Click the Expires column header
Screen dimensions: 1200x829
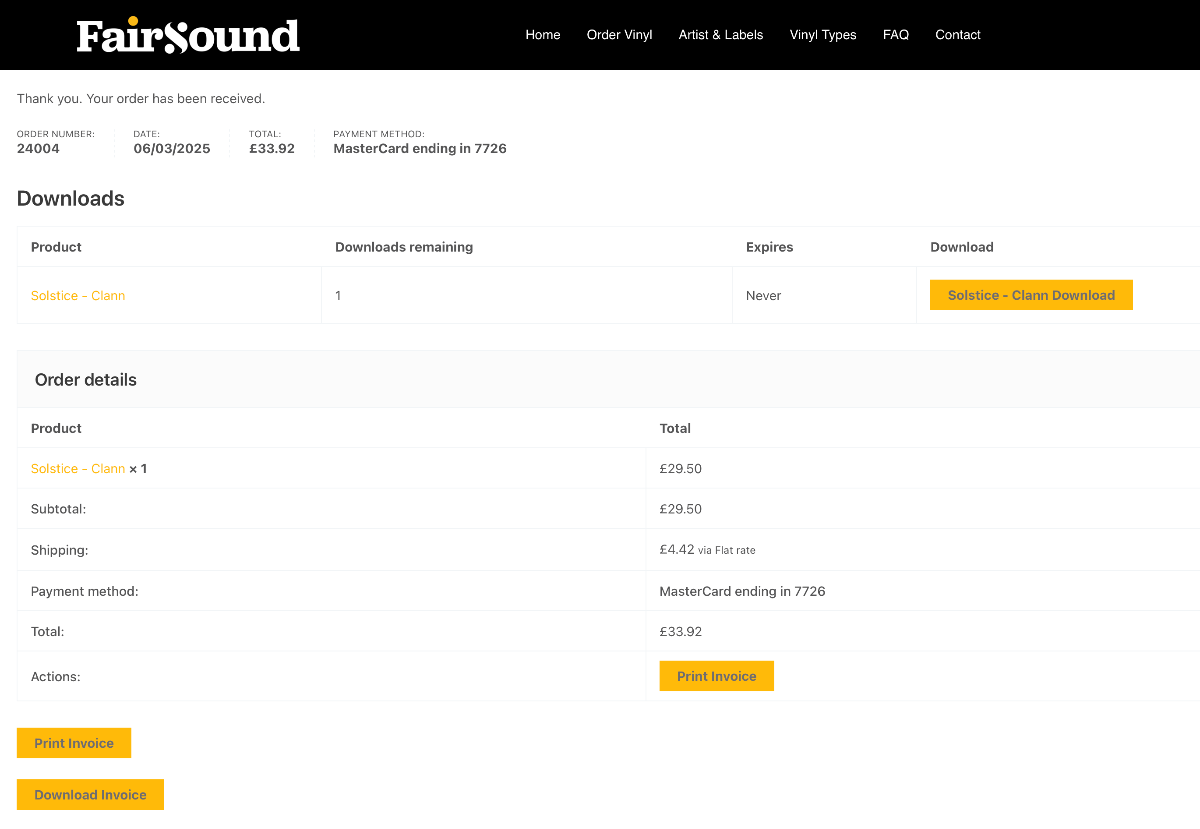coord(769,247)
